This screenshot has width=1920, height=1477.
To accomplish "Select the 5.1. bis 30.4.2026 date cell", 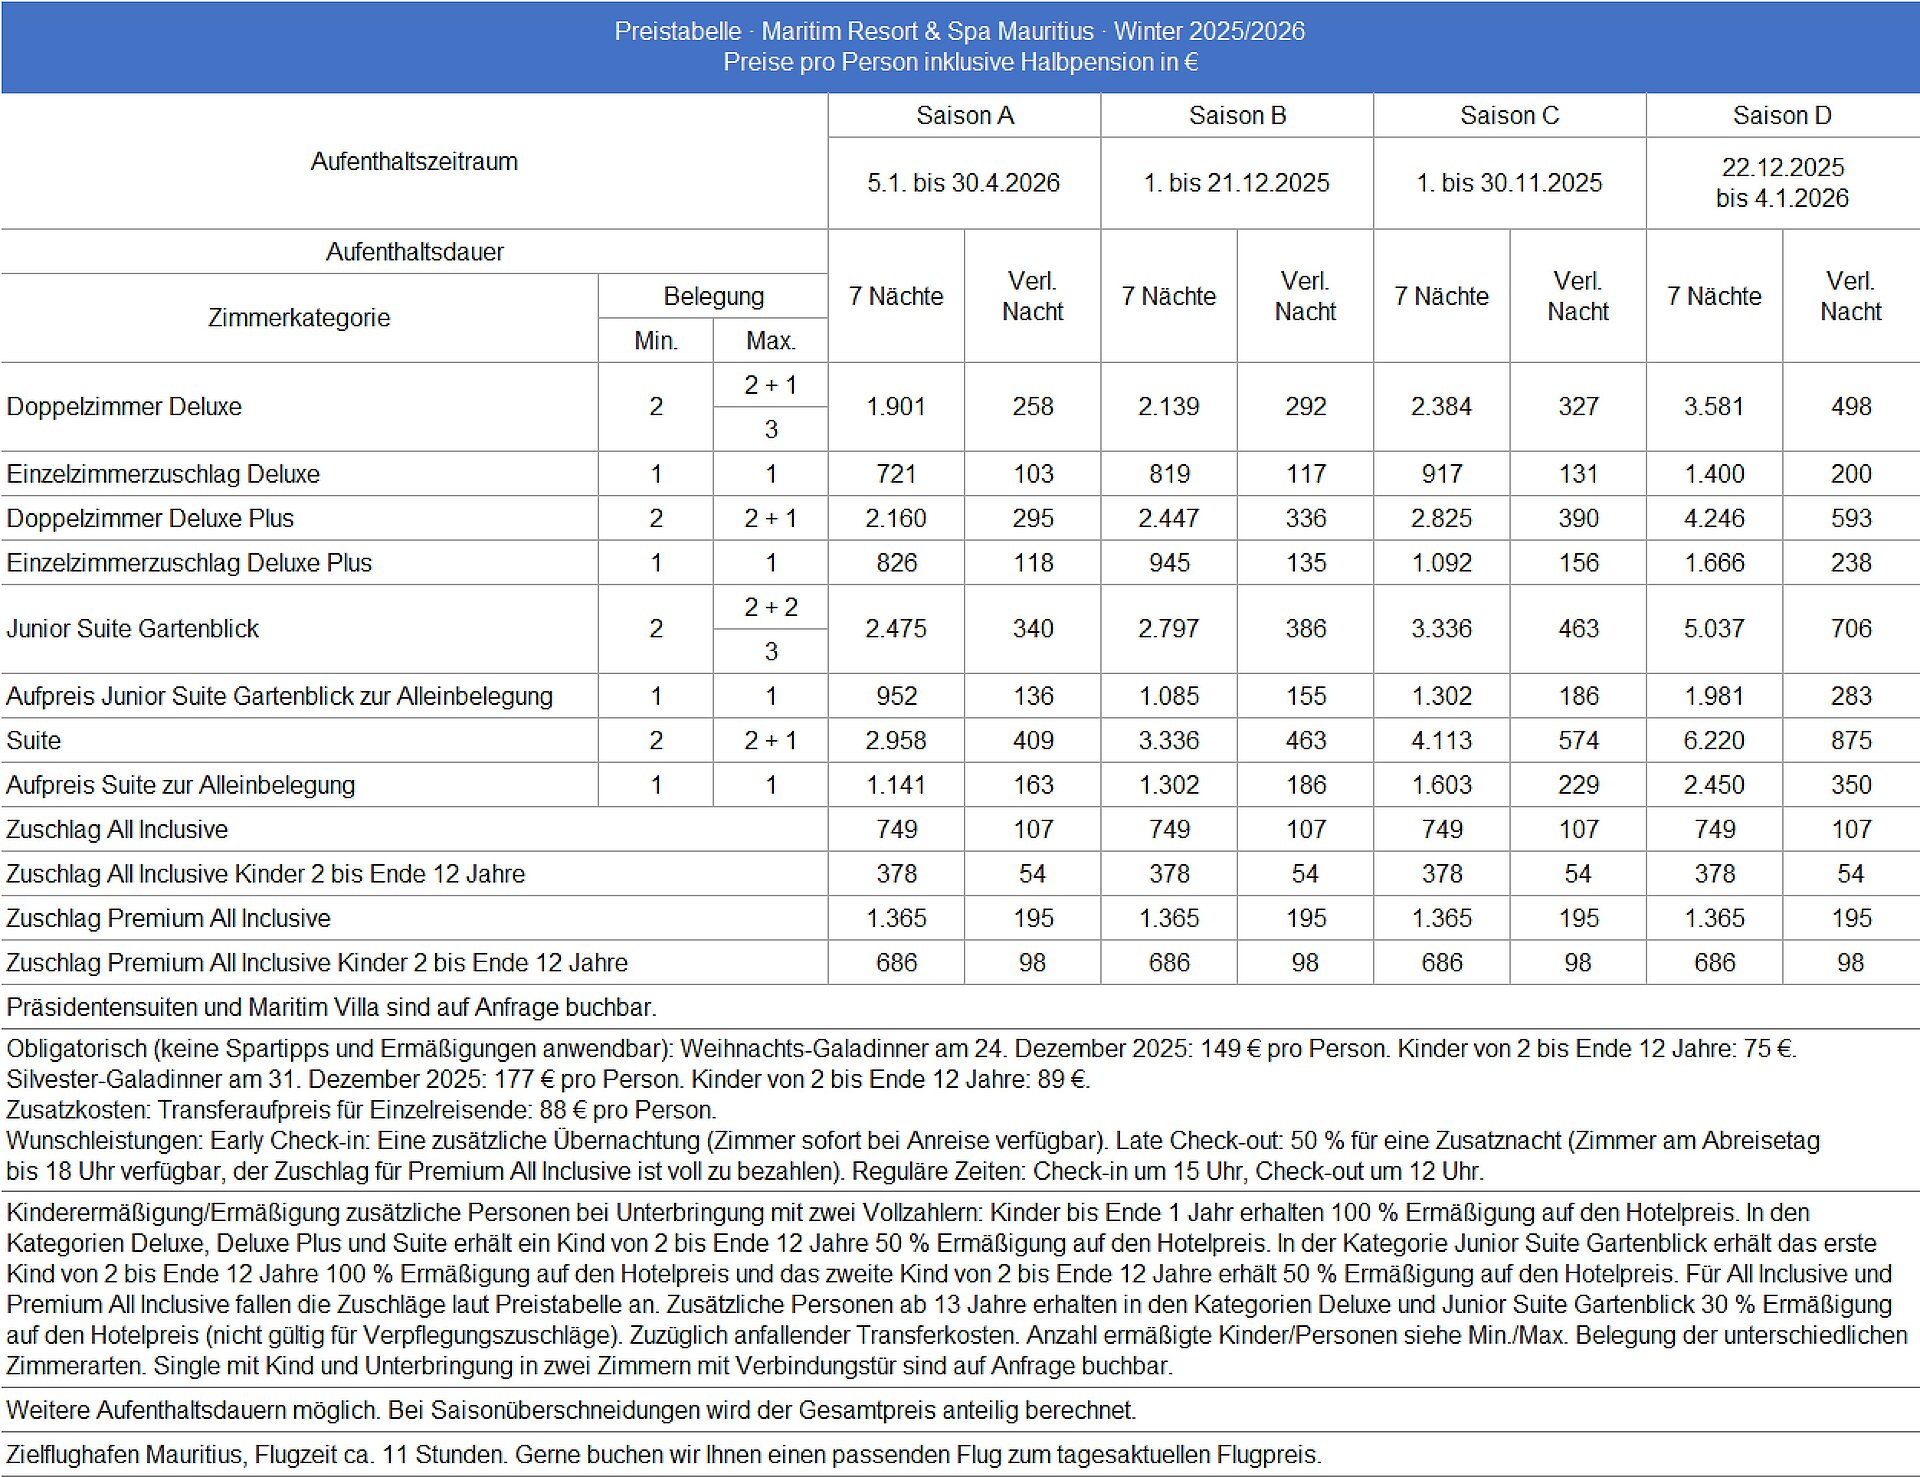I will [964, 183].
